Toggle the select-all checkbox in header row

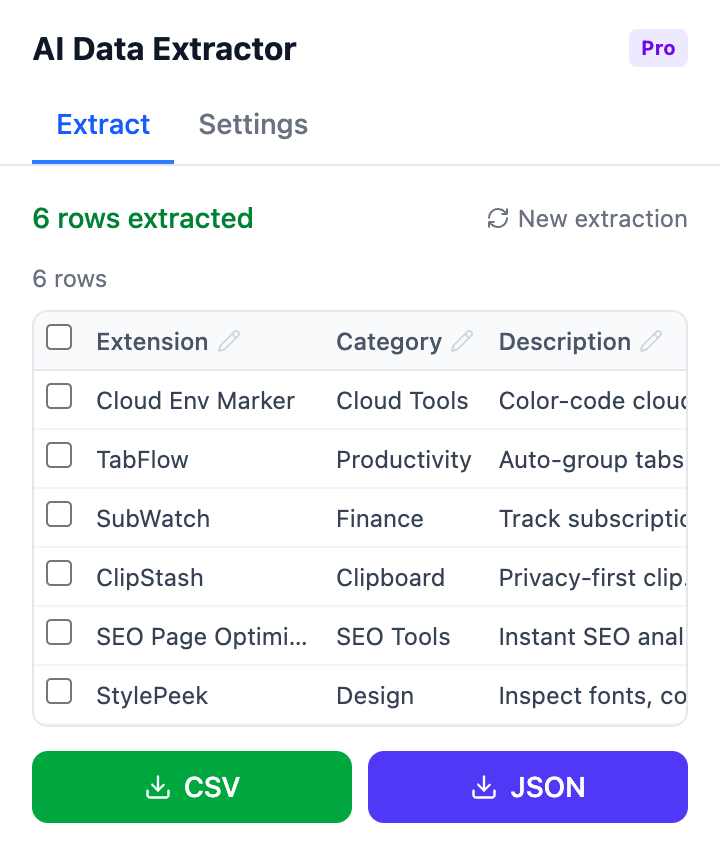[59, 338]
